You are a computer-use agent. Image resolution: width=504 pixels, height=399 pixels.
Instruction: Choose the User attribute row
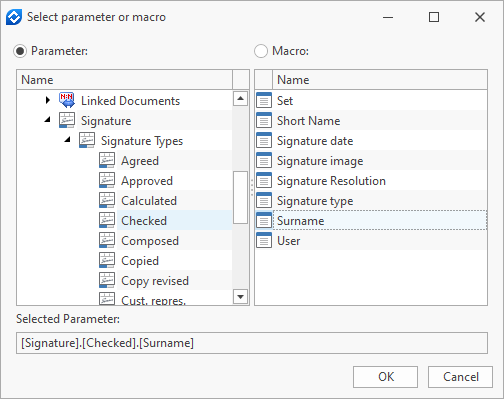point(371,240)
